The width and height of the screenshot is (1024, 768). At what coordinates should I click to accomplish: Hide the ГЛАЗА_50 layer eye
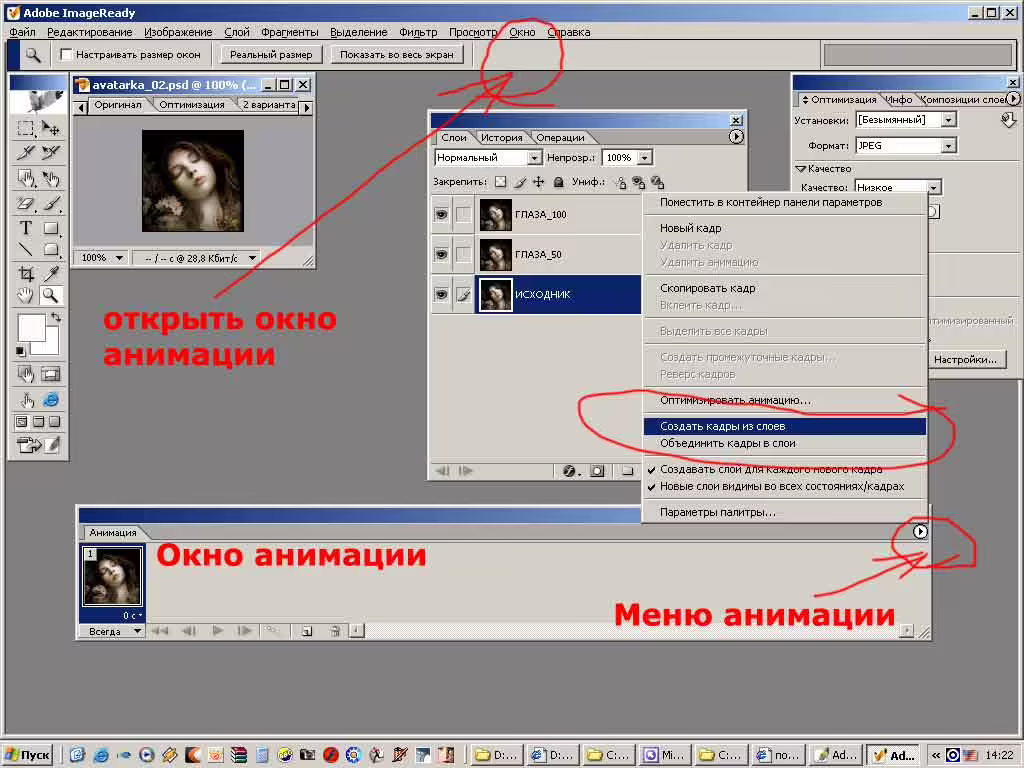tap(441, 254)
